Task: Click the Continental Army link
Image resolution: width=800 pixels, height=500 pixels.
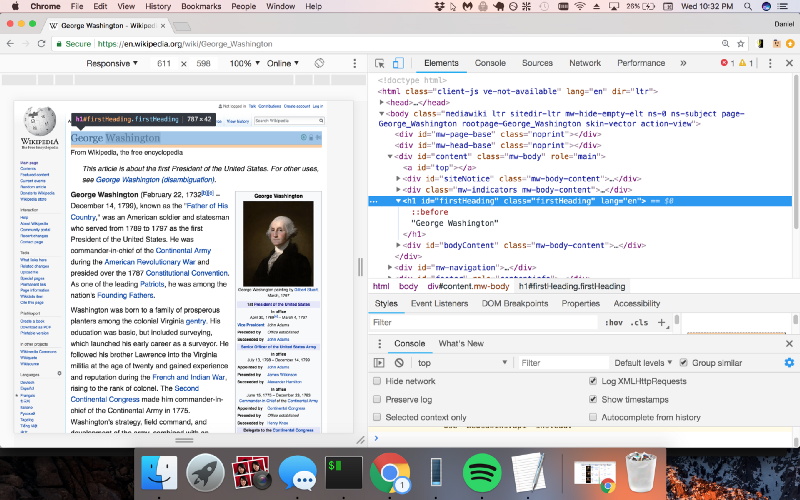Action: pyautogui.click(x=183, y=251)
